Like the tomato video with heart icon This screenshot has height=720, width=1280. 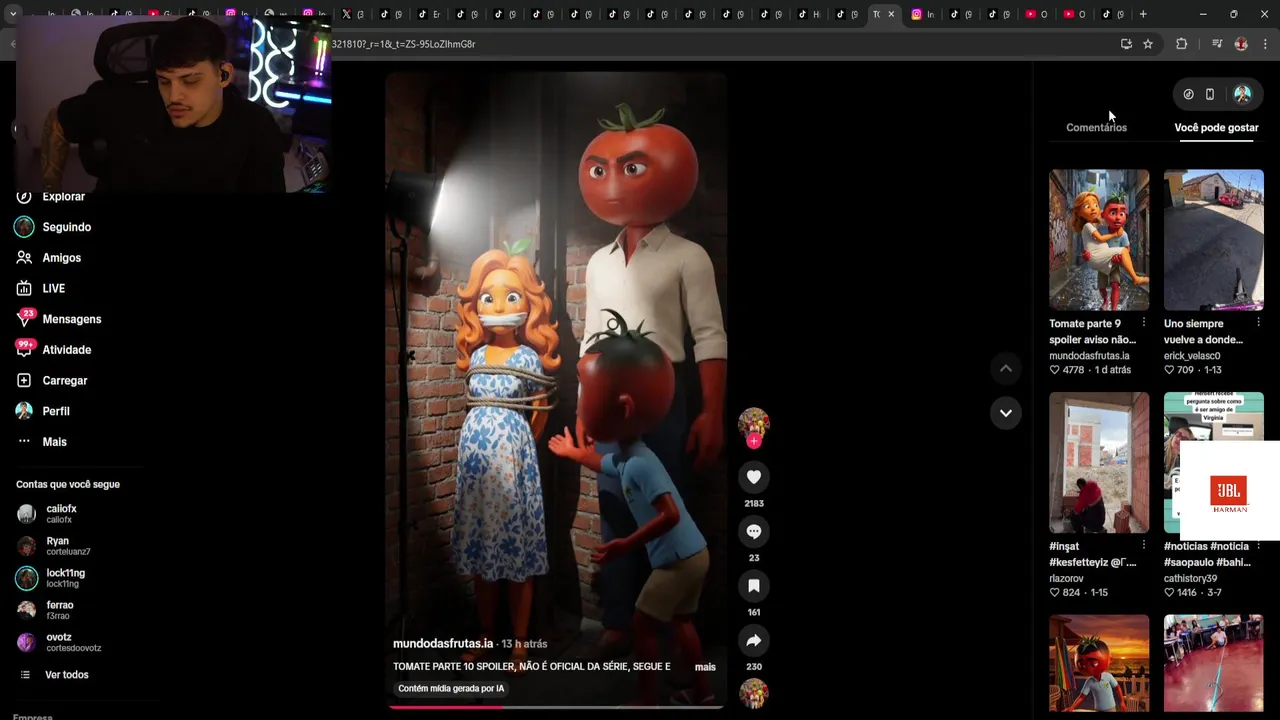coord(754,477)
